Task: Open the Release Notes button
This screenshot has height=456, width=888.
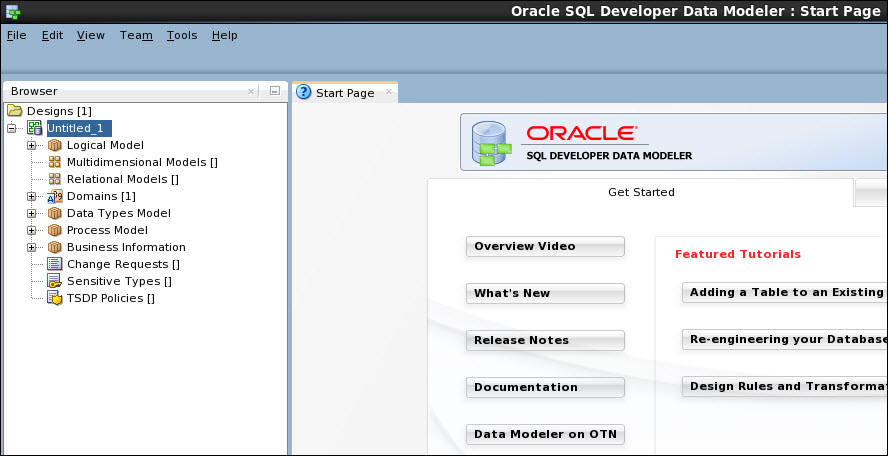Action: 545,340
